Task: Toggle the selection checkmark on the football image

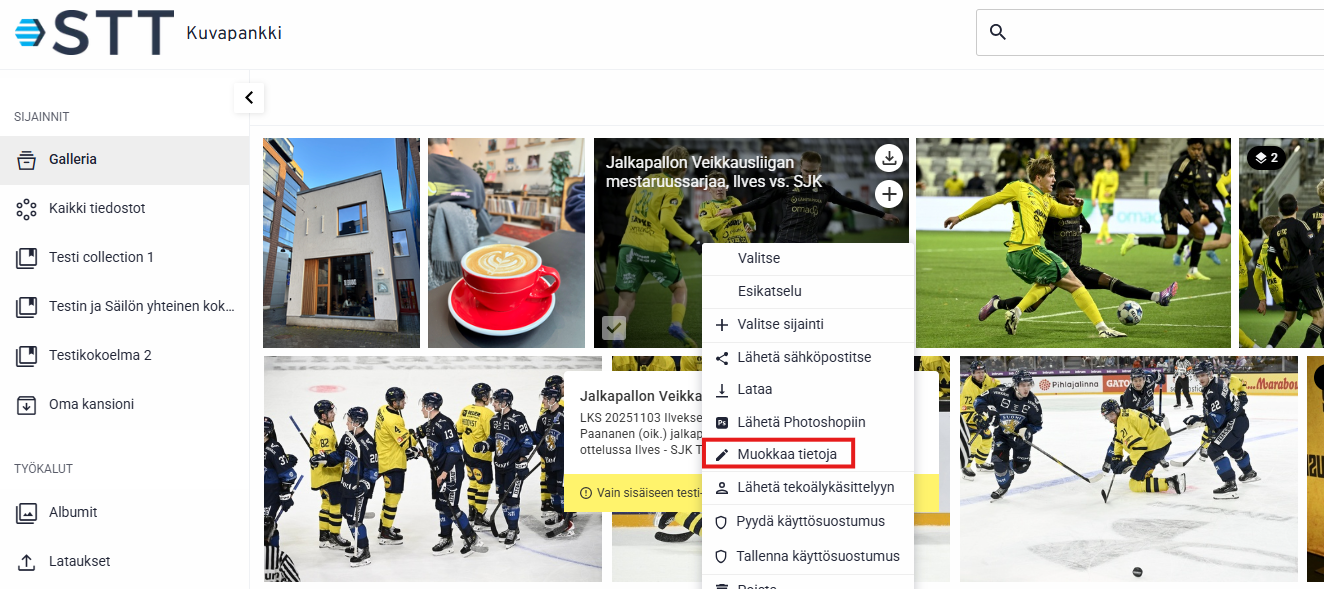Action: tap(614, 327)
